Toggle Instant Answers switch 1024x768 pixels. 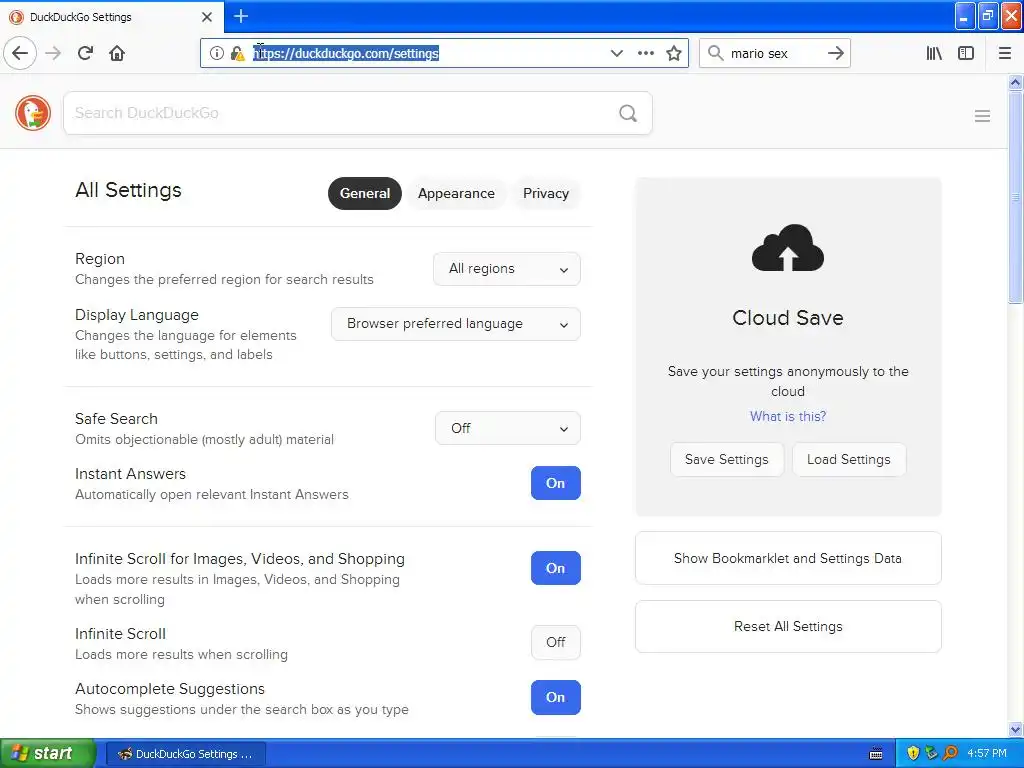click(555, 483)
